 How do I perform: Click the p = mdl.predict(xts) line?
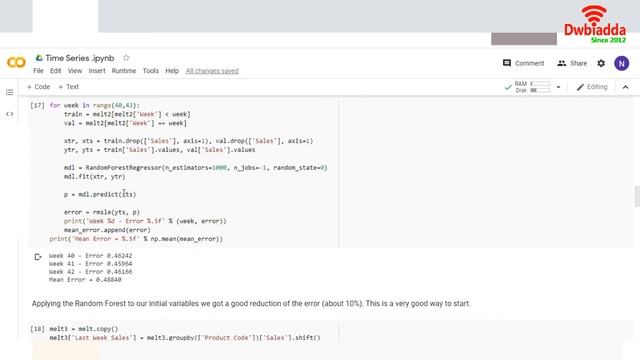[100, 194]
